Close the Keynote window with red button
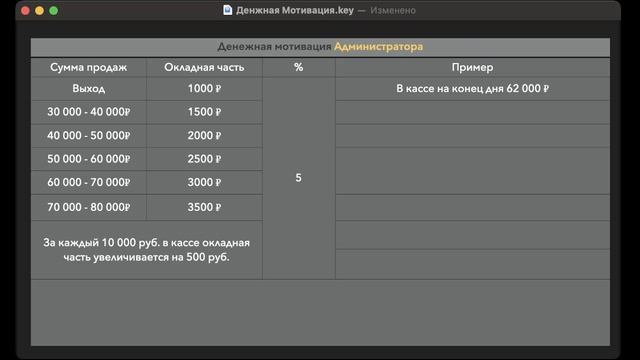This screenshot has height=360, width=640. click(x=25, y=11)
